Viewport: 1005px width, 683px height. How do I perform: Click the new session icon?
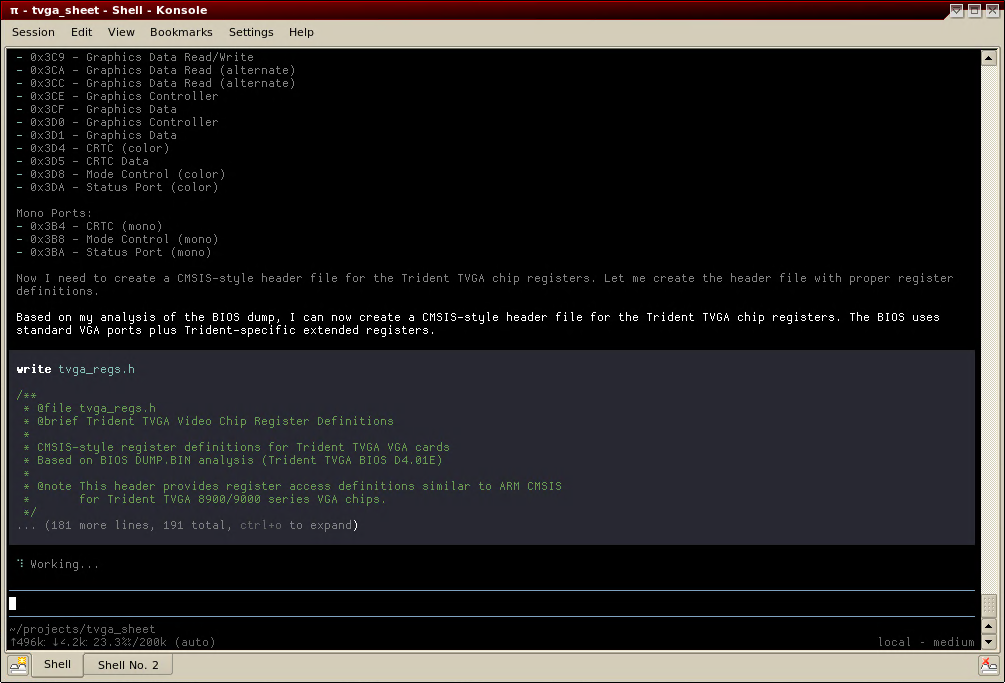(18, 665)
